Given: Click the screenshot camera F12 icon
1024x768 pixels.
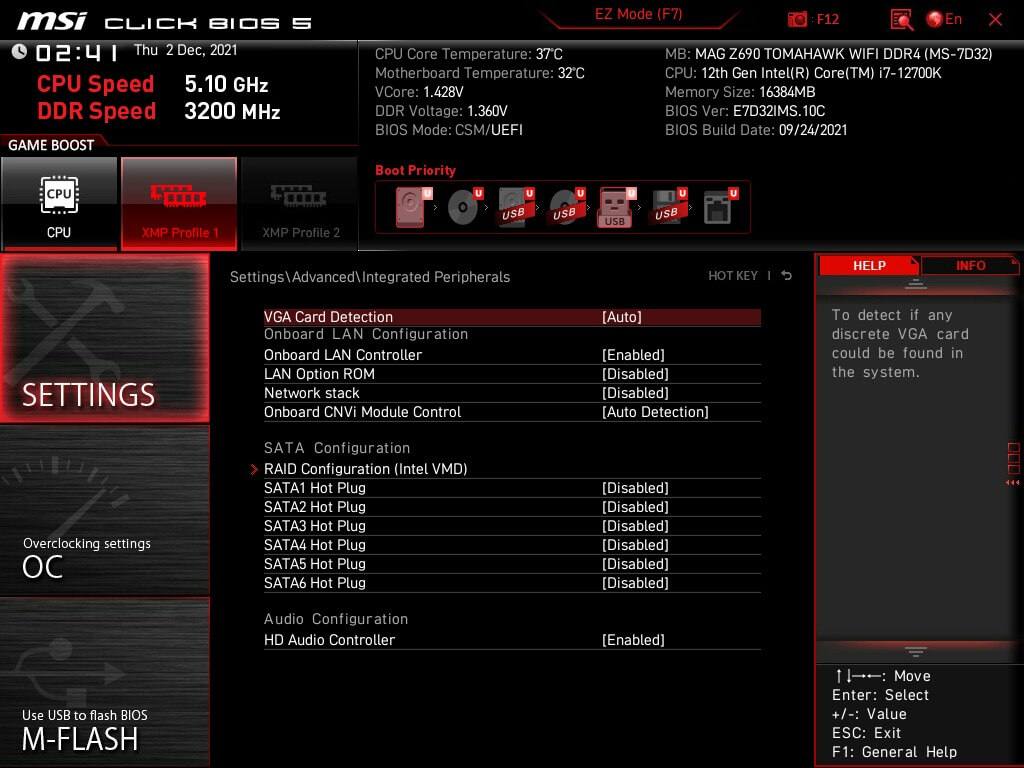Looking at the screenshot, I should (x=798, y=19).
